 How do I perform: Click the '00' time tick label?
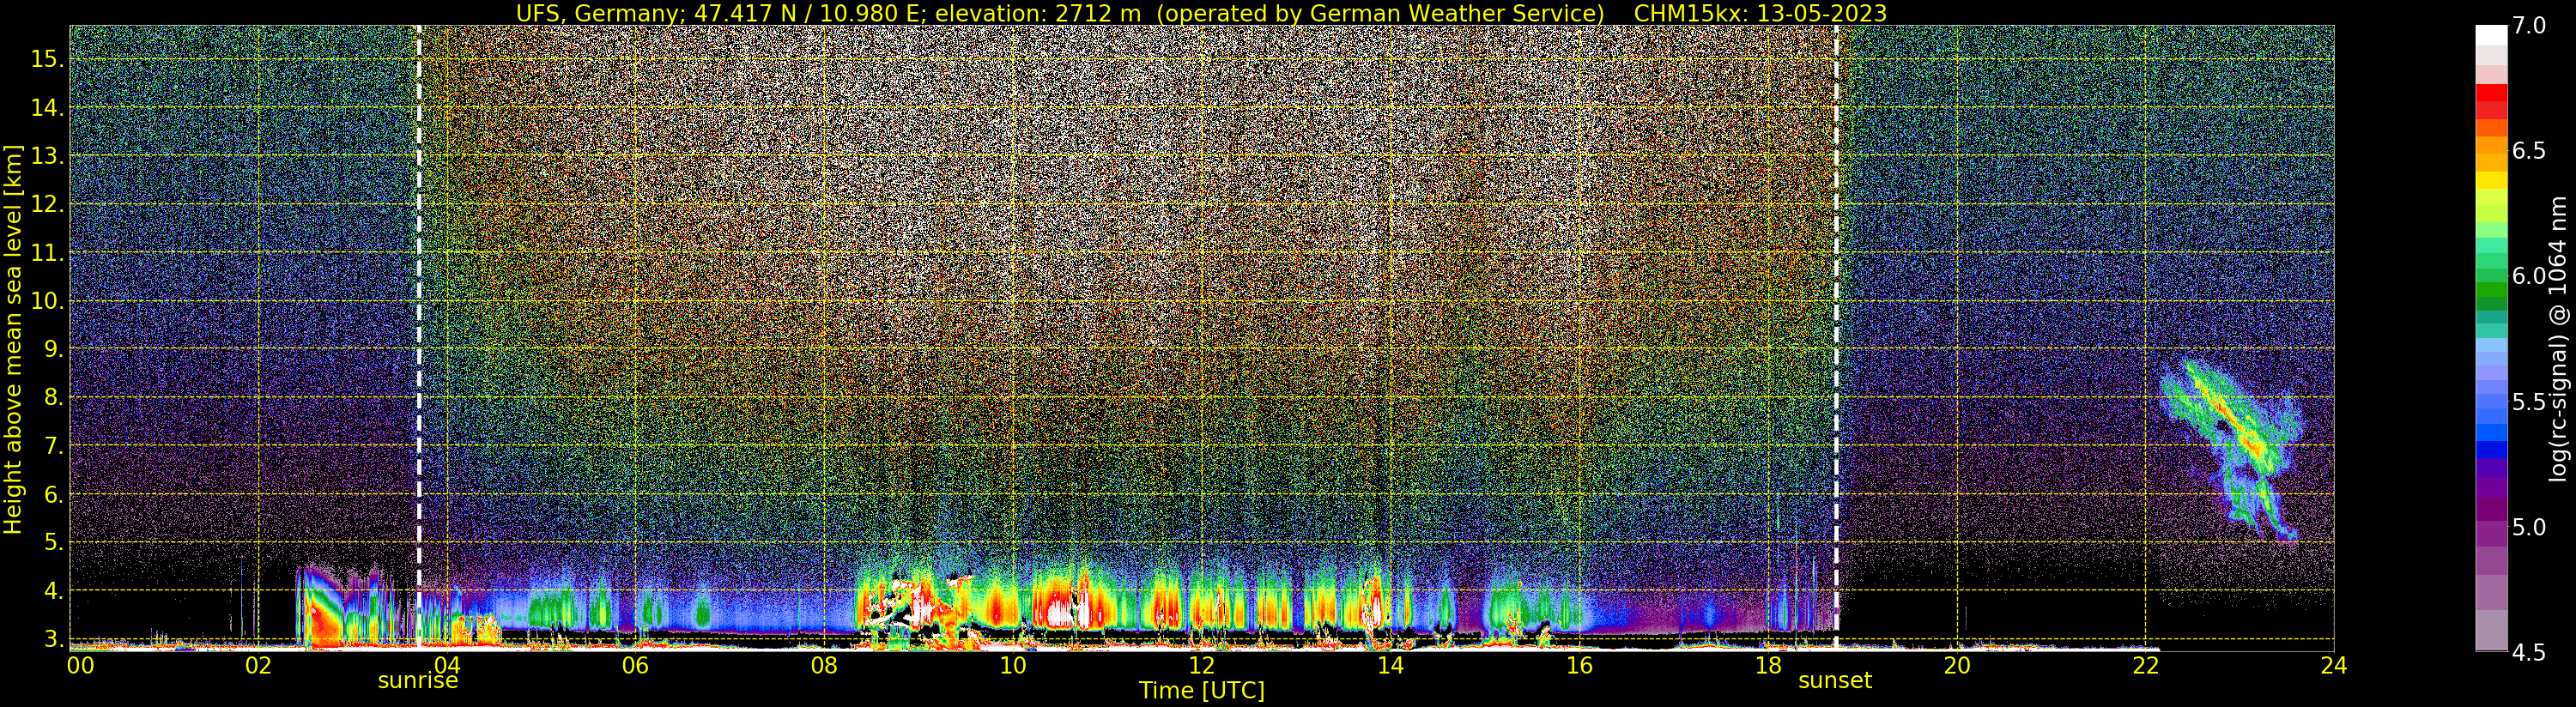tap(80, 665)
